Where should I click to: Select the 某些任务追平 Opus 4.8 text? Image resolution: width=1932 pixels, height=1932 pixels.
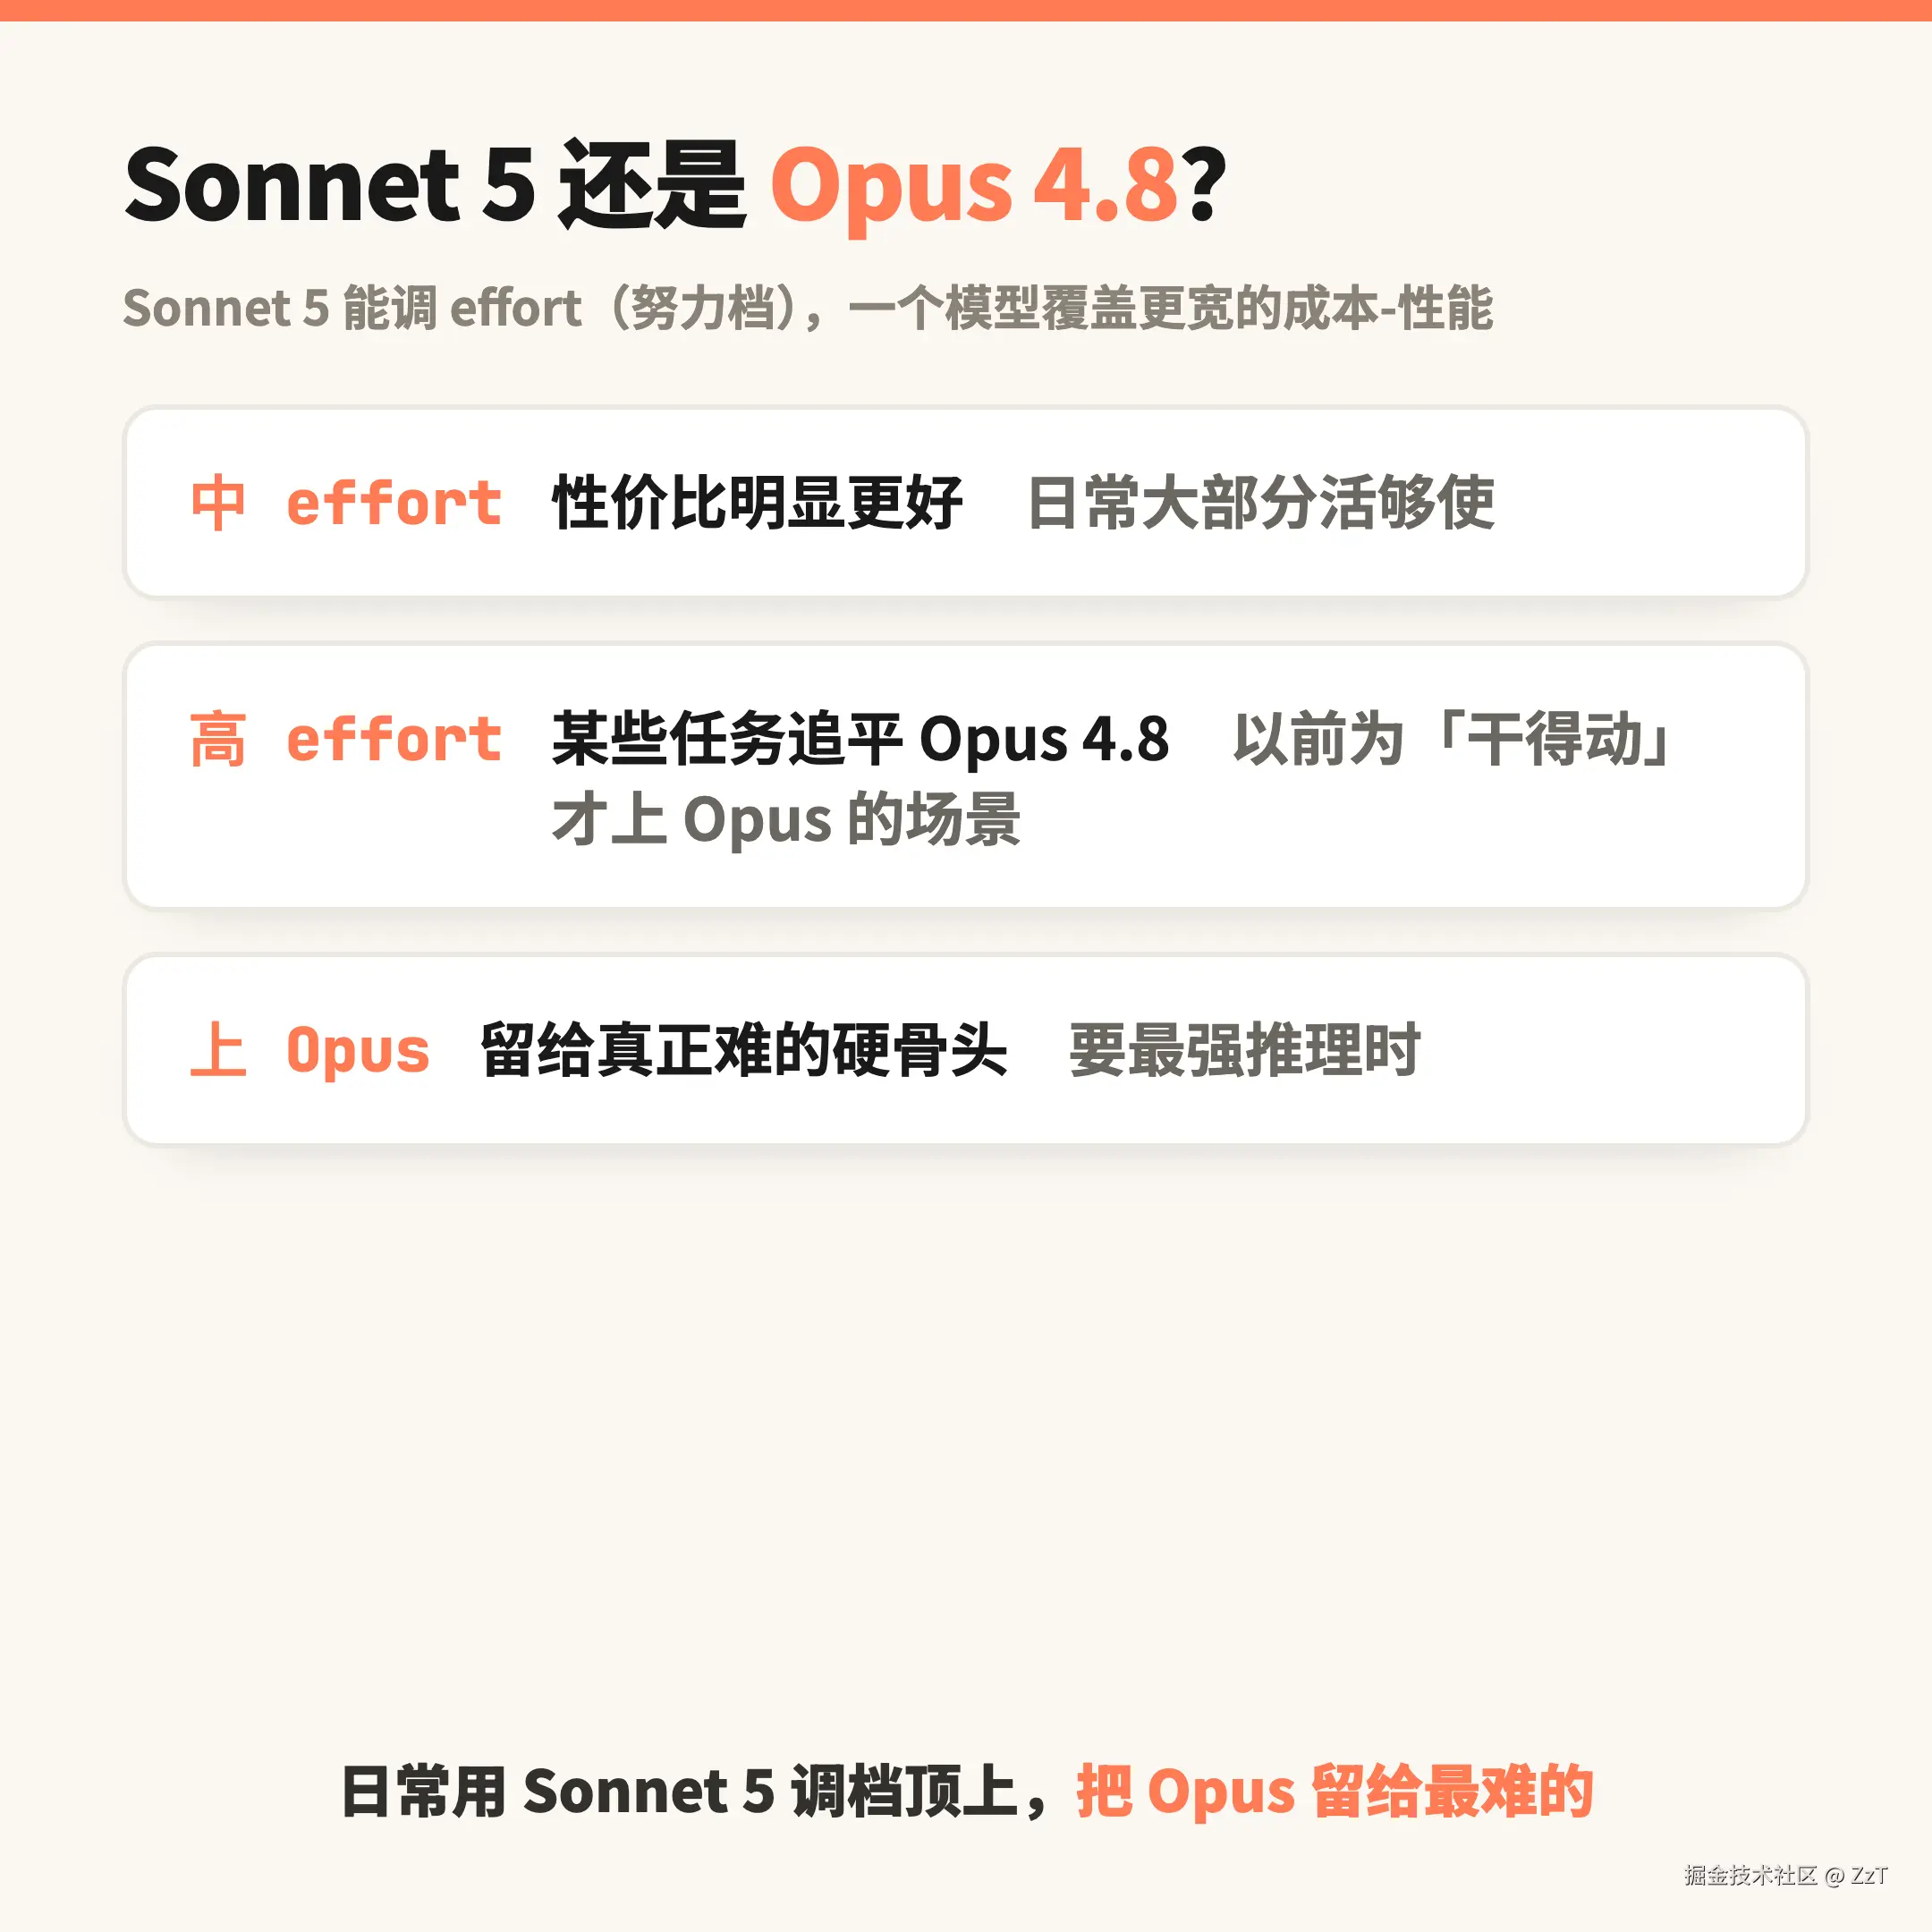coord(860,739)
